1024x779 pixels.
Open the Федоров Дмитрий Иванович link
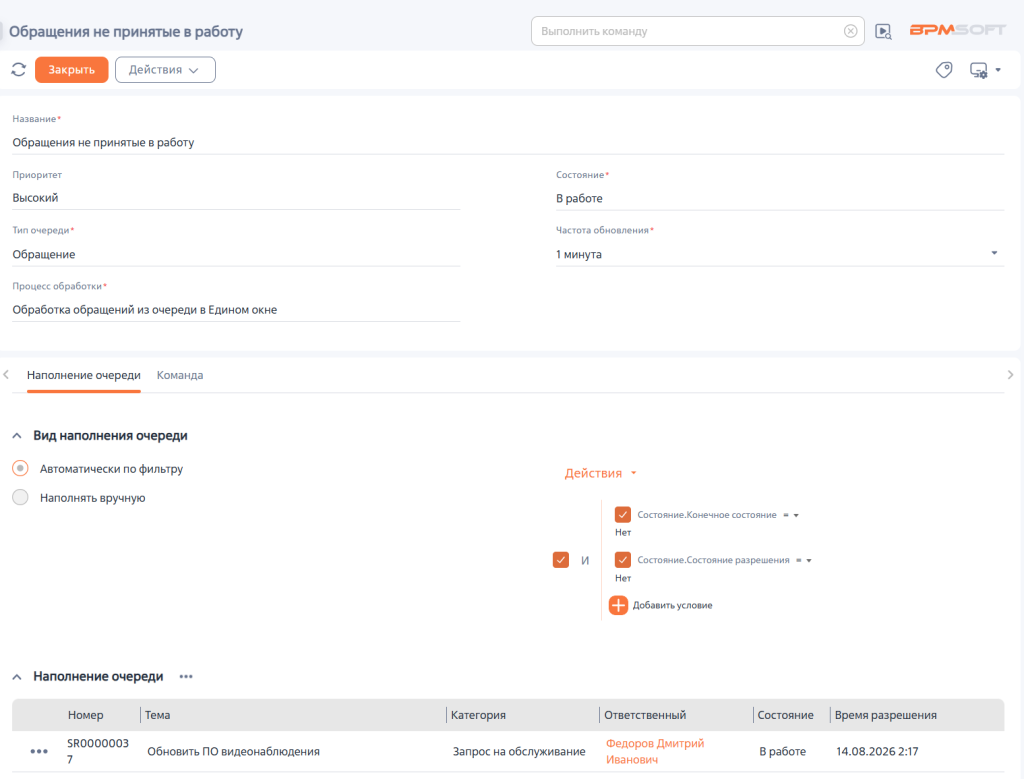655,752
